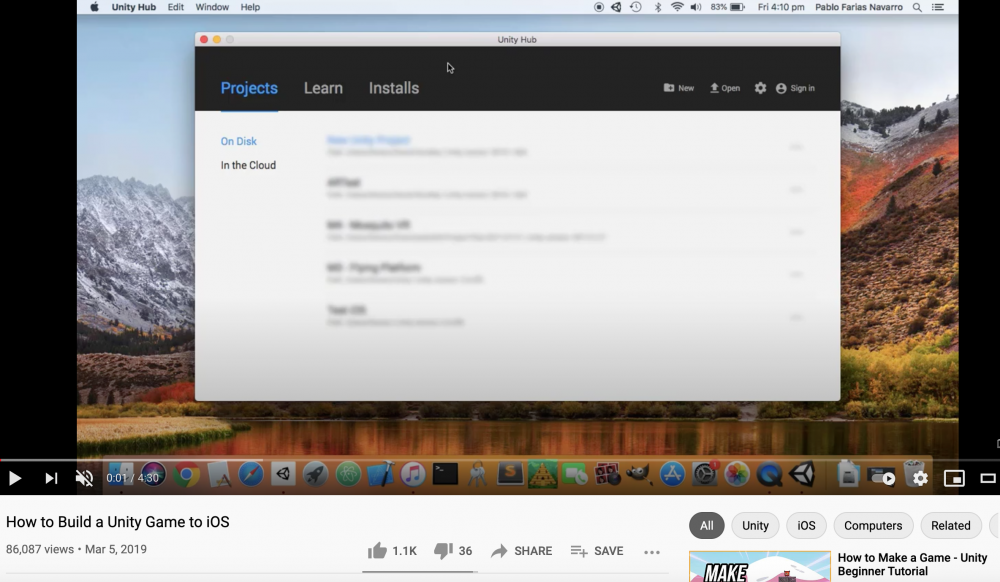Open Unity Hub settings gear
Screen dimensions: 1000x582
click(x=760, y=88)
